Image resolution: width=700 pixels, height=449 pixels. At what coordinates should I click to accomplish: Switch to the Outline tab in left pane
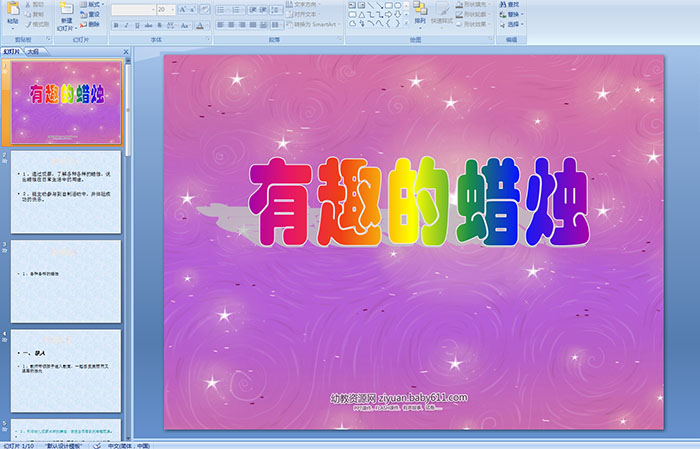[33, 49]
